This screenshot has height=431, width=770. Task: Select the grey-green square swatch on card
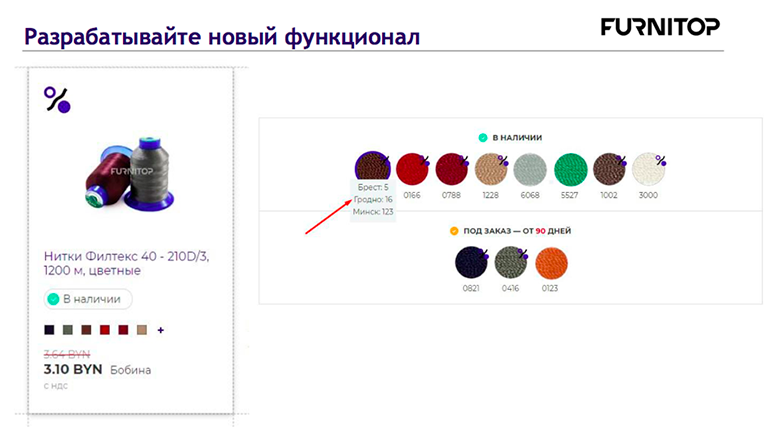click(68, 330)
